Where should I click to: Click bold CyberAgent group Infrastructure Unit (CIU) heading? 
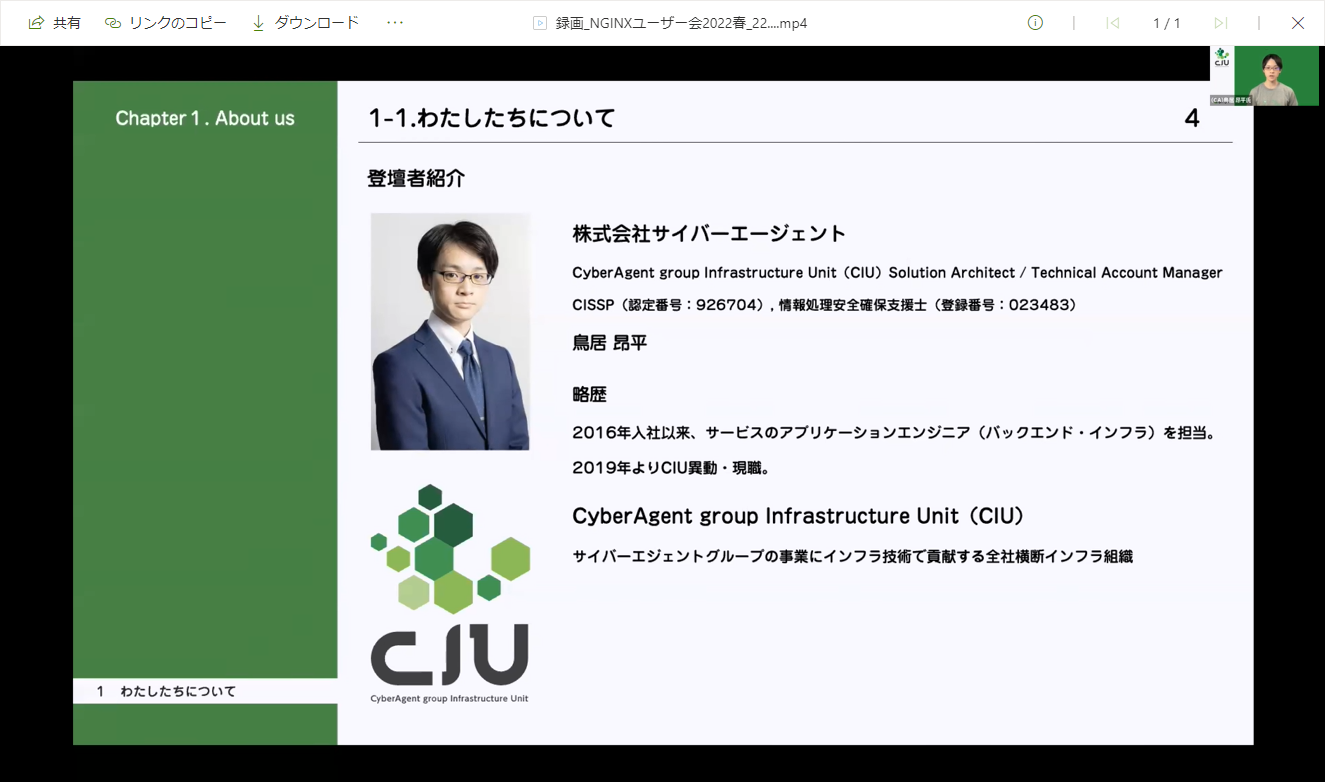click(799, 517)
